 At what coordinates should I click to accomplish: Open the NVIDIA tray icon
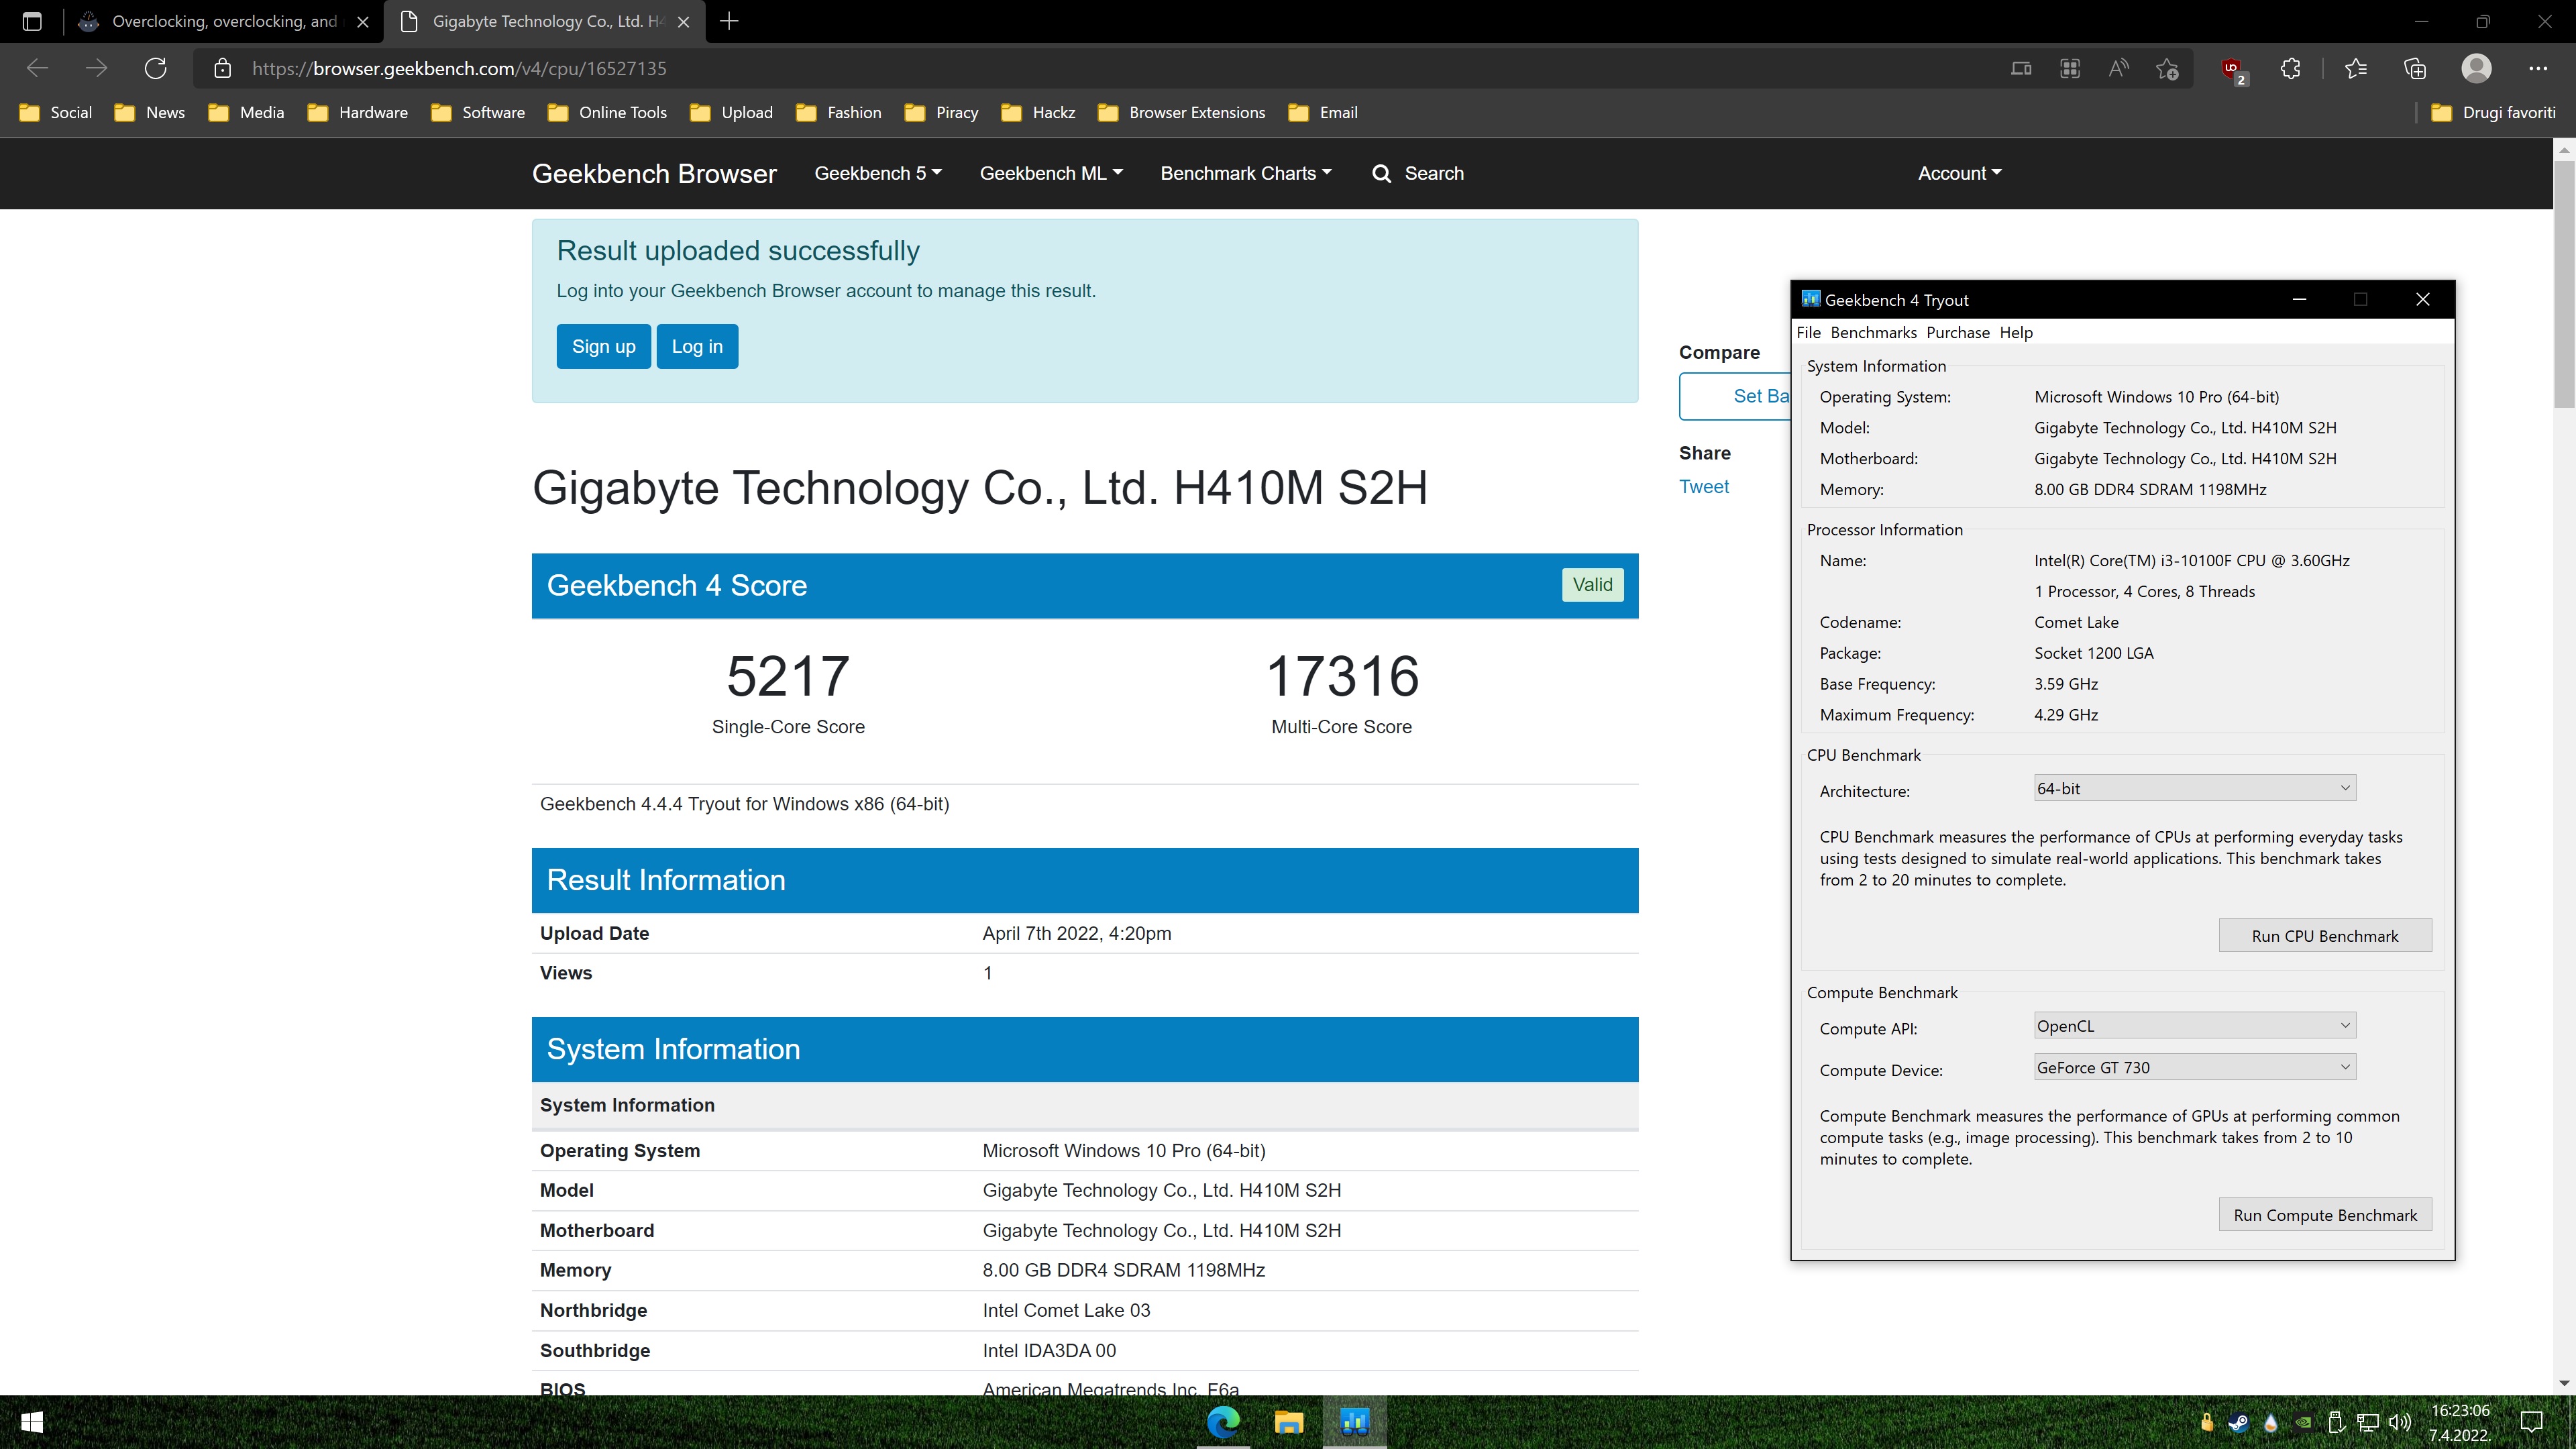point(2303,1422)
